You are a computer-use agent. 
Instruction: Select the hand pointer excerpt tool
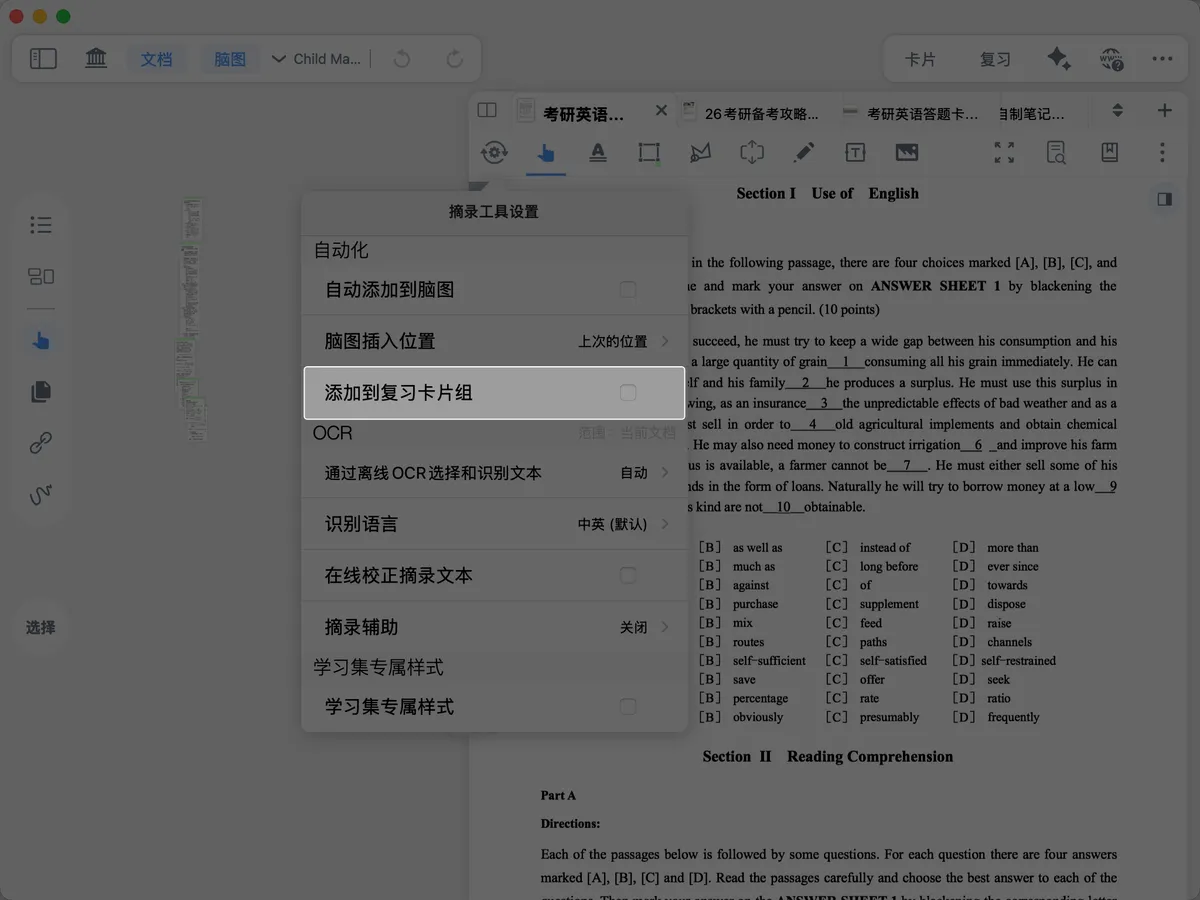point(546,153)
